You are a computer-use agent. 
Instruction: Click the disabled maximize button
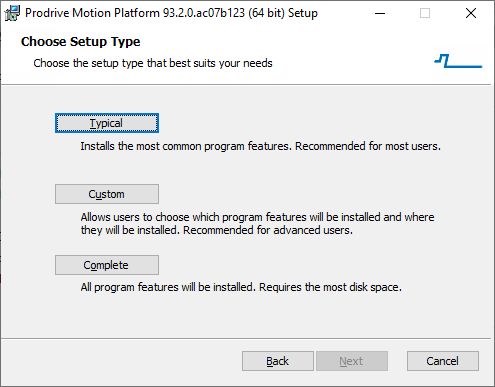pyautogui.click(x=425, y=13)
